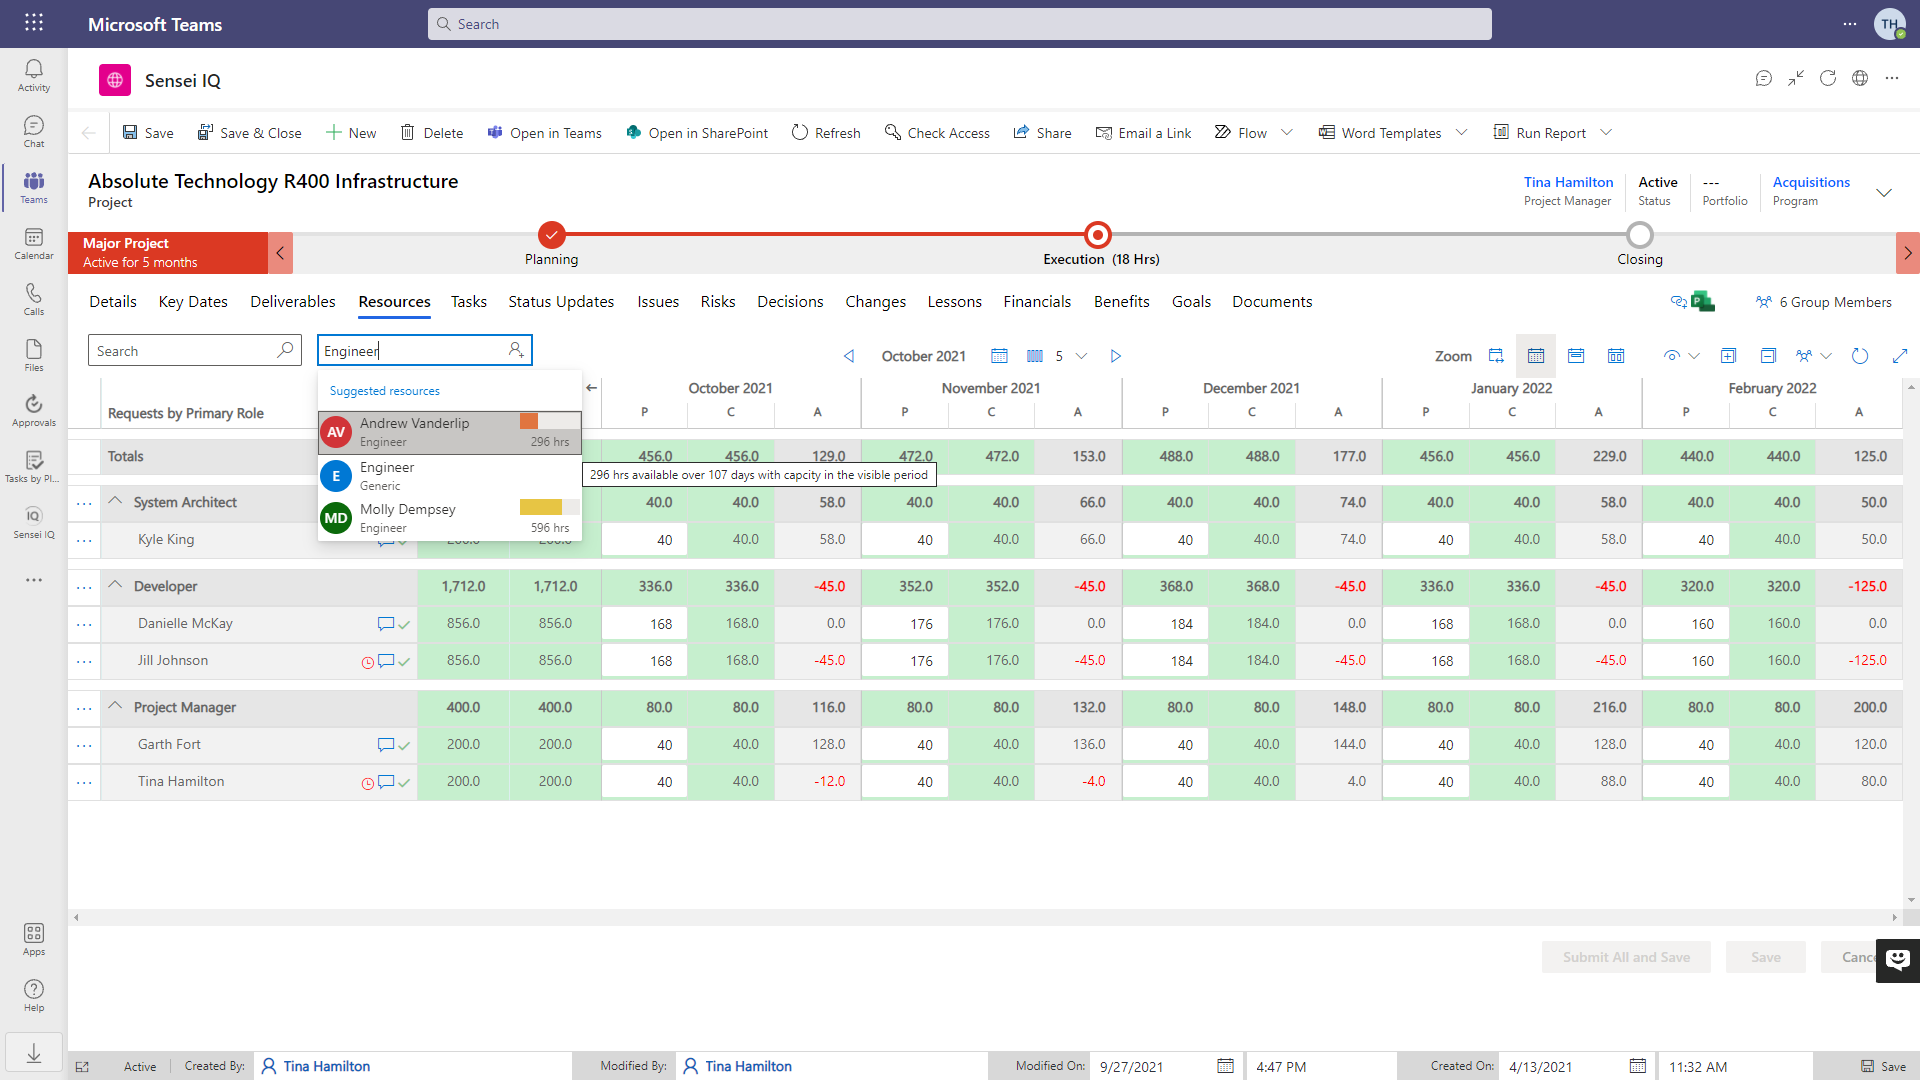Switch to the Documents tab
The width and height of the screenshot is (1920, 1080).
click(1272, 301)
